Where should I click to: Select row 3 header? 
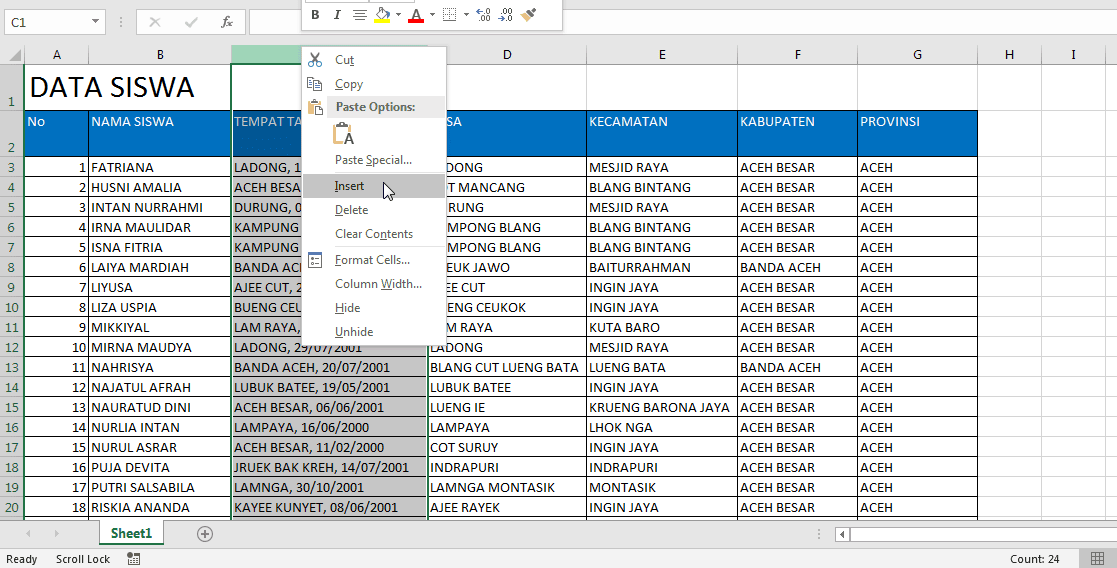[11, 167]
